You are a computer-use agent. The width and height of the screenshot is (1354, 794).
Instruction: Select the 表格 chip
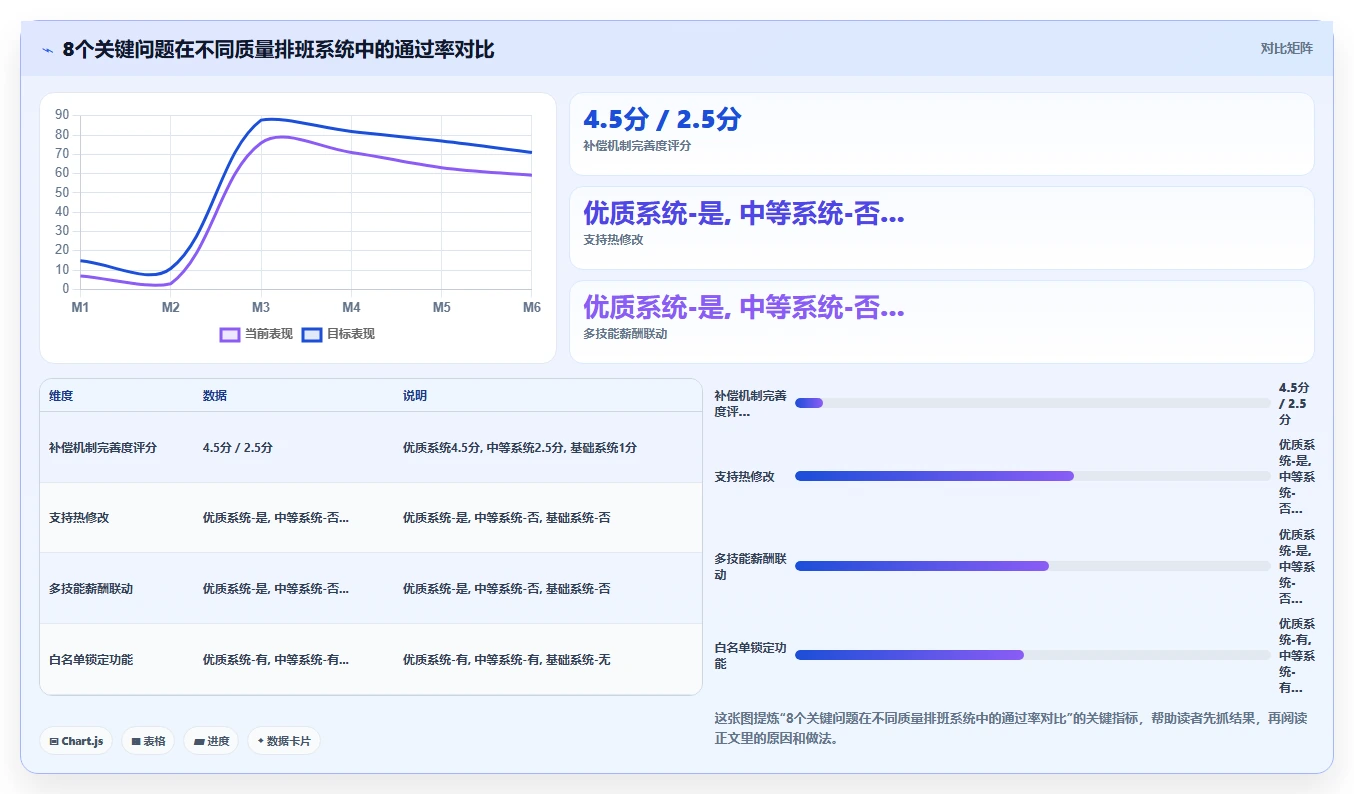[148, 741]
